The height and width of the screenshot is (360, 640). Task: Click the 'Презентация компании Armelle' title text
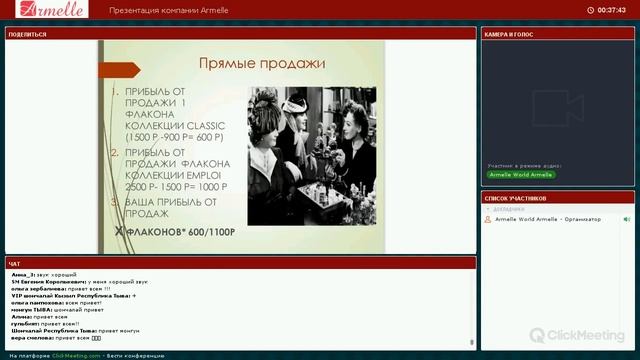point(169,11)
